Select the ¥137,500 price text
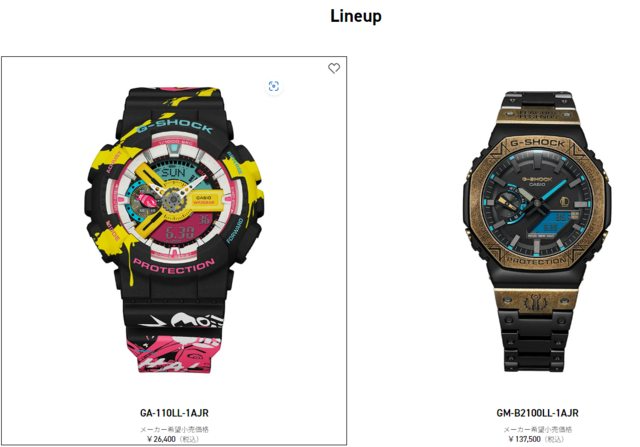640x447 pixels. tap(524, 439)
